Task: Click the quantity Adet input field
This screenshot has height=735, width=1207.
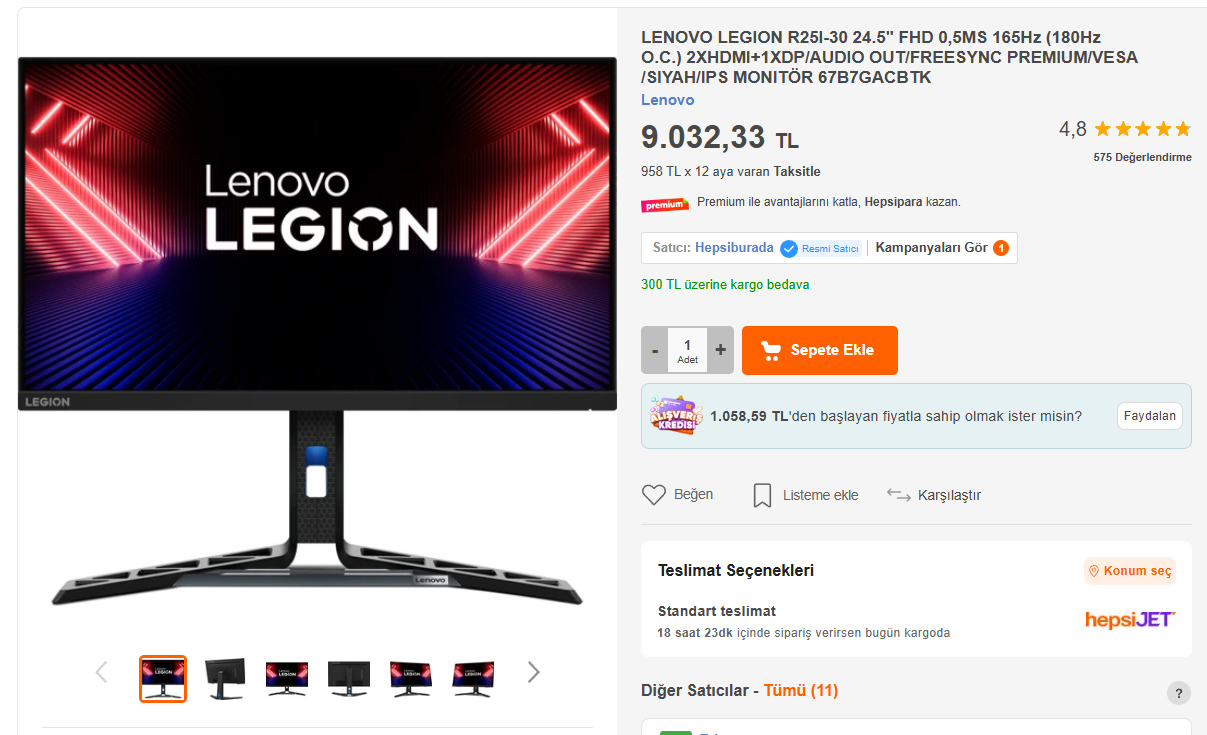Action: tap(688, 350)
